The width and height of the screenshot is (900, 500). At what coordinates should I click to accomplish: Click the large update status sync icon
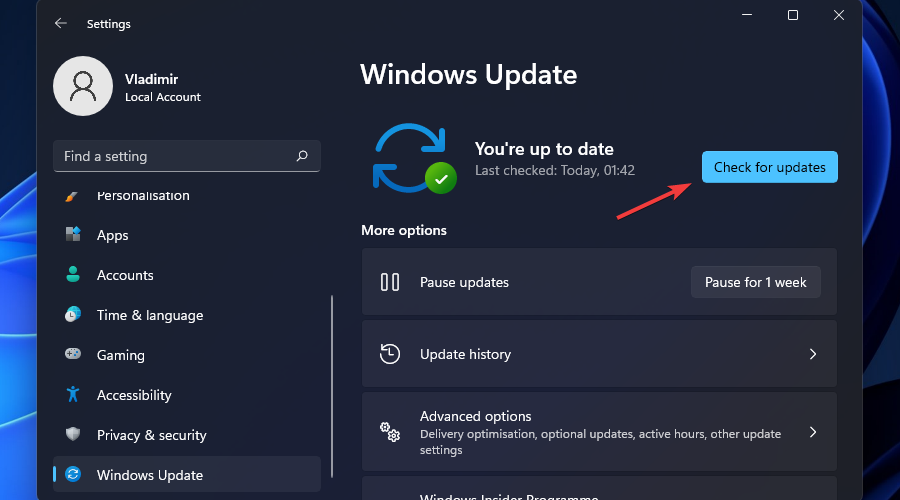(x=414, y=158)
